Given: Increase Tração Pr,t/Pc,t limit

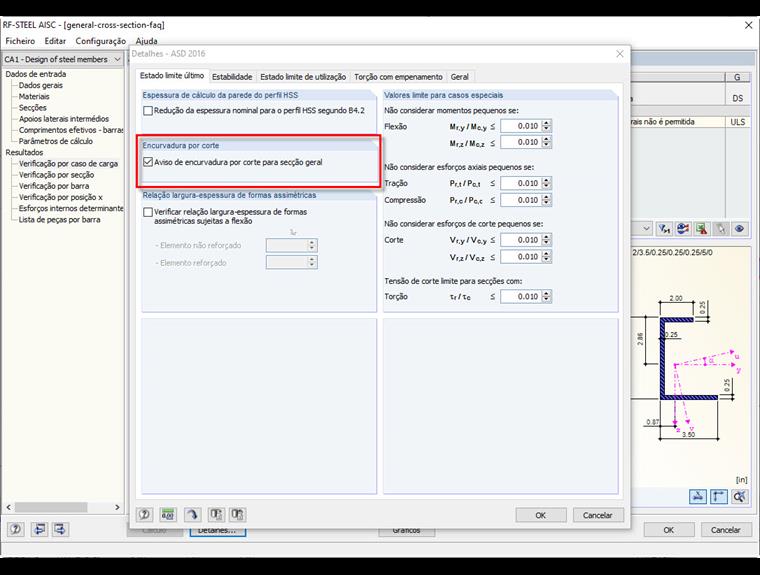Looking at the screenshot, I should pyautogui.click(x=546, y=180).
